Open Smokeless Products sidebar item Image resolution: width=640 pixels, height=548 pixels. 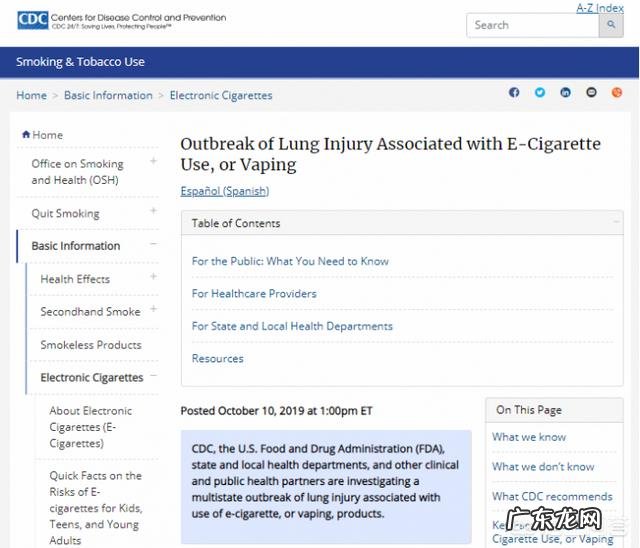click(91, 345)
